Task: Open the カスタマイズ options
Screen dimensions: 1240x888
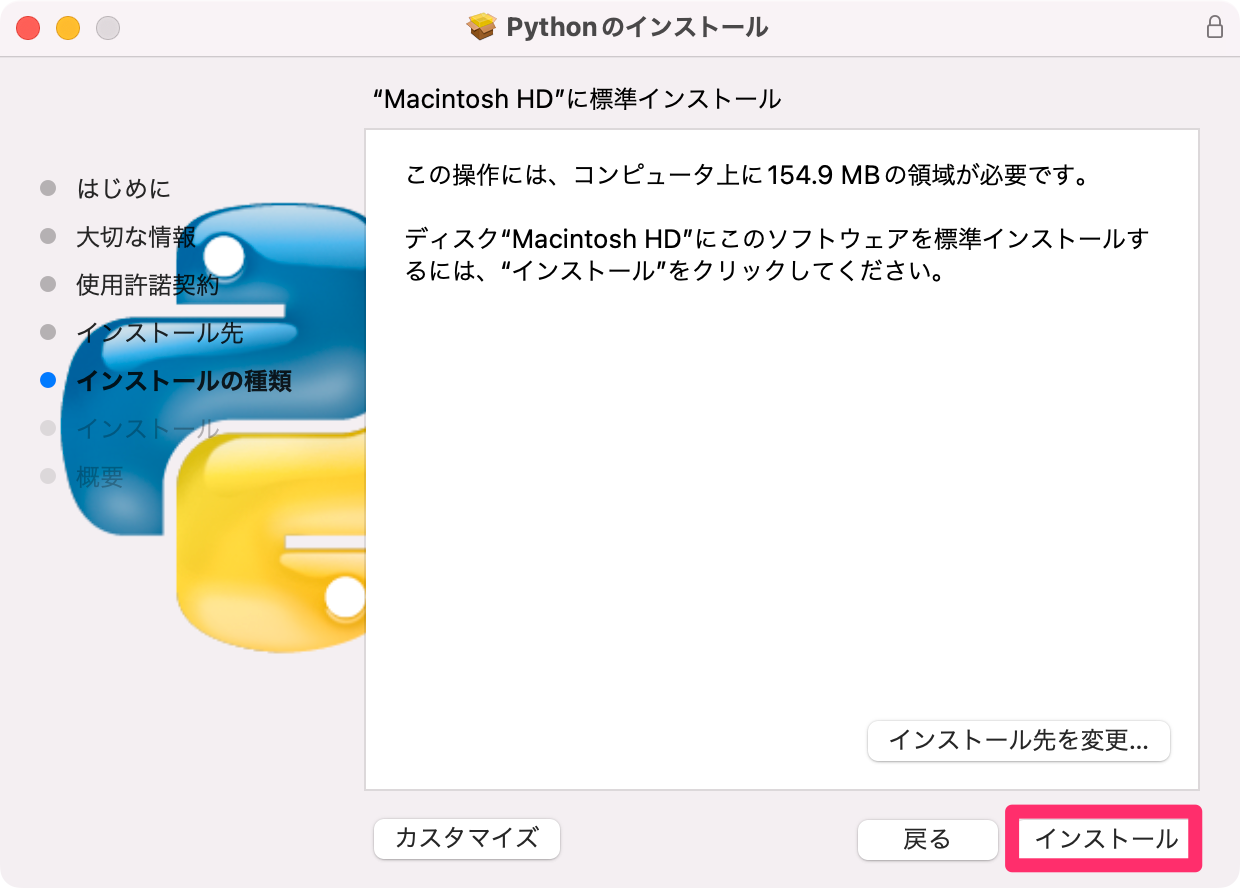Action: [467, 838]
